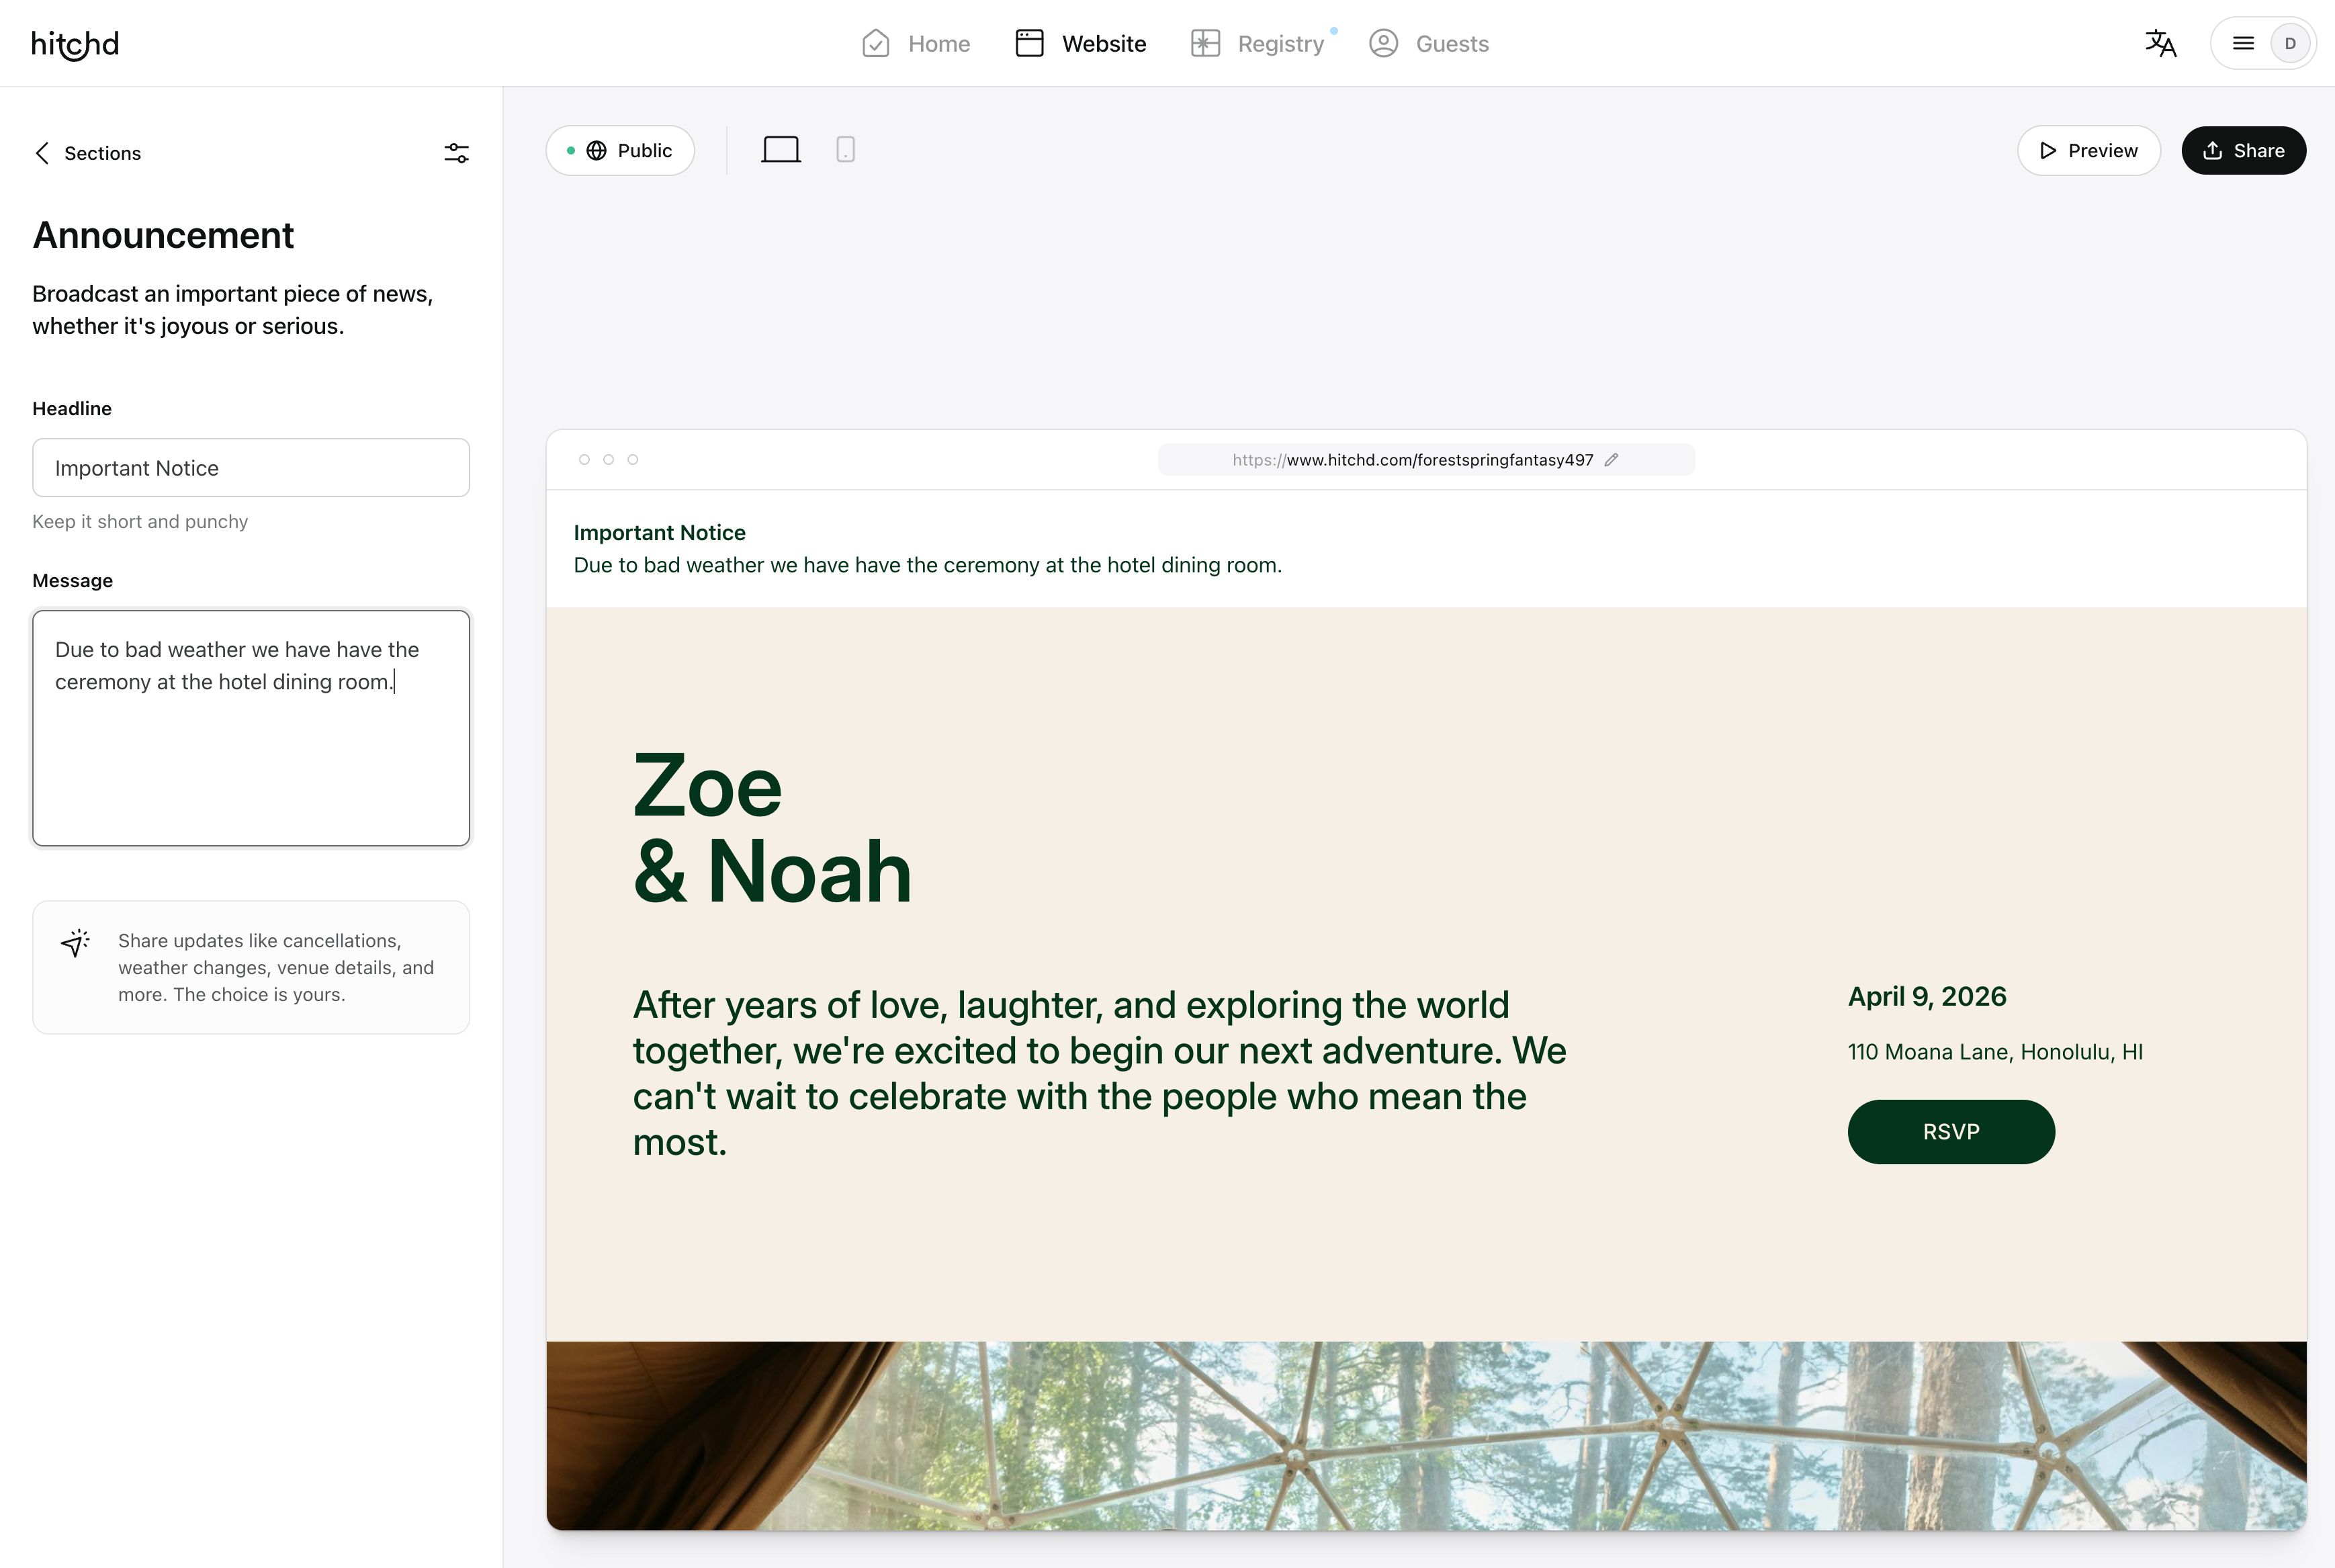Click the RSVP button in preview
The image size is (2335, 1568).
pyautogui.click(x=1950, y=1132)
